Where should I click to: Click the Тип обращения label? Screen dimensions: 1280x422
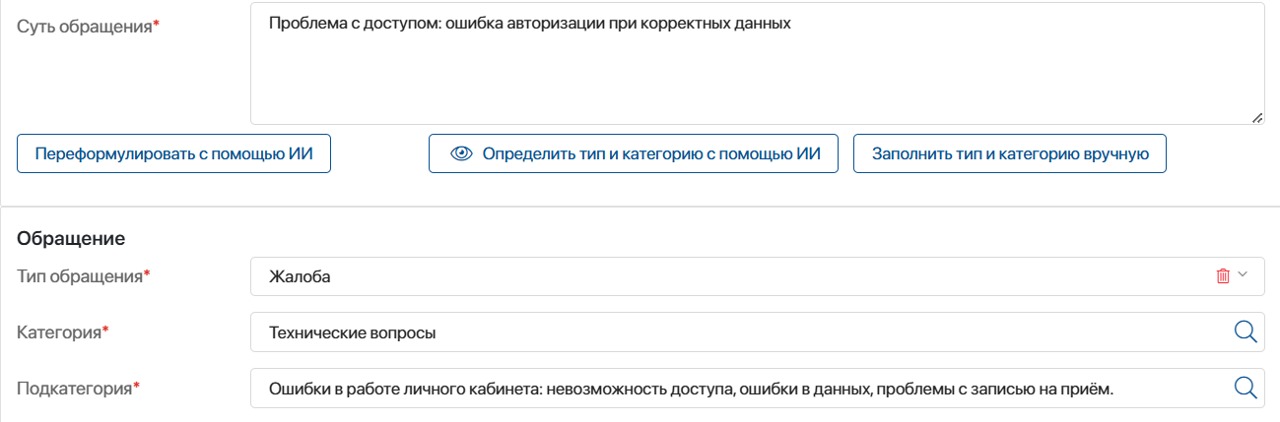(x=80, y=275)
